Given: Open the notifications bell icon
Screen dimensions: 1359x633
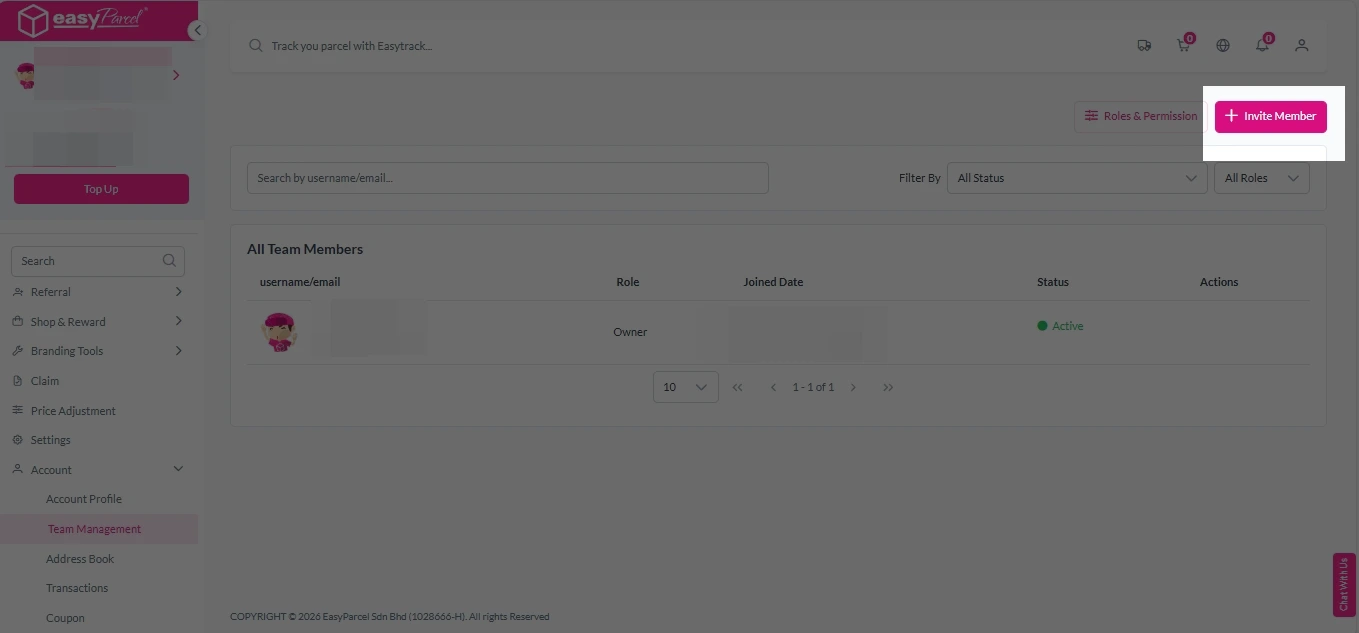Looking at the screenshot, I should tap(1262, 45).
